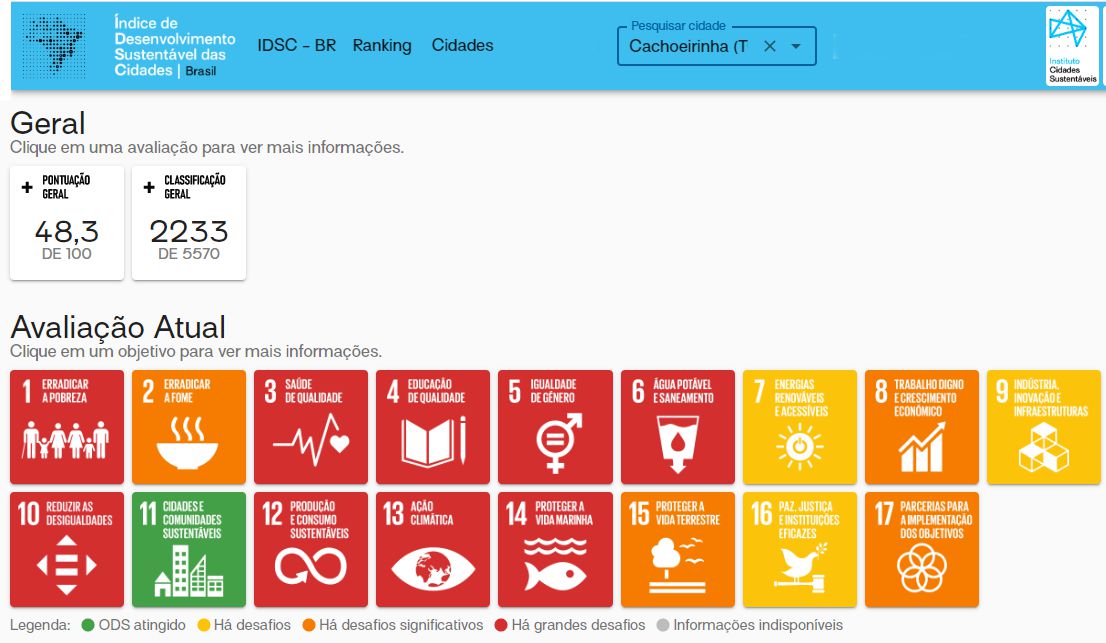Click into the Pesquisar cidade field
This screenshot has height=643, width=1106.
pyautogui.click(x=687, y=46)
